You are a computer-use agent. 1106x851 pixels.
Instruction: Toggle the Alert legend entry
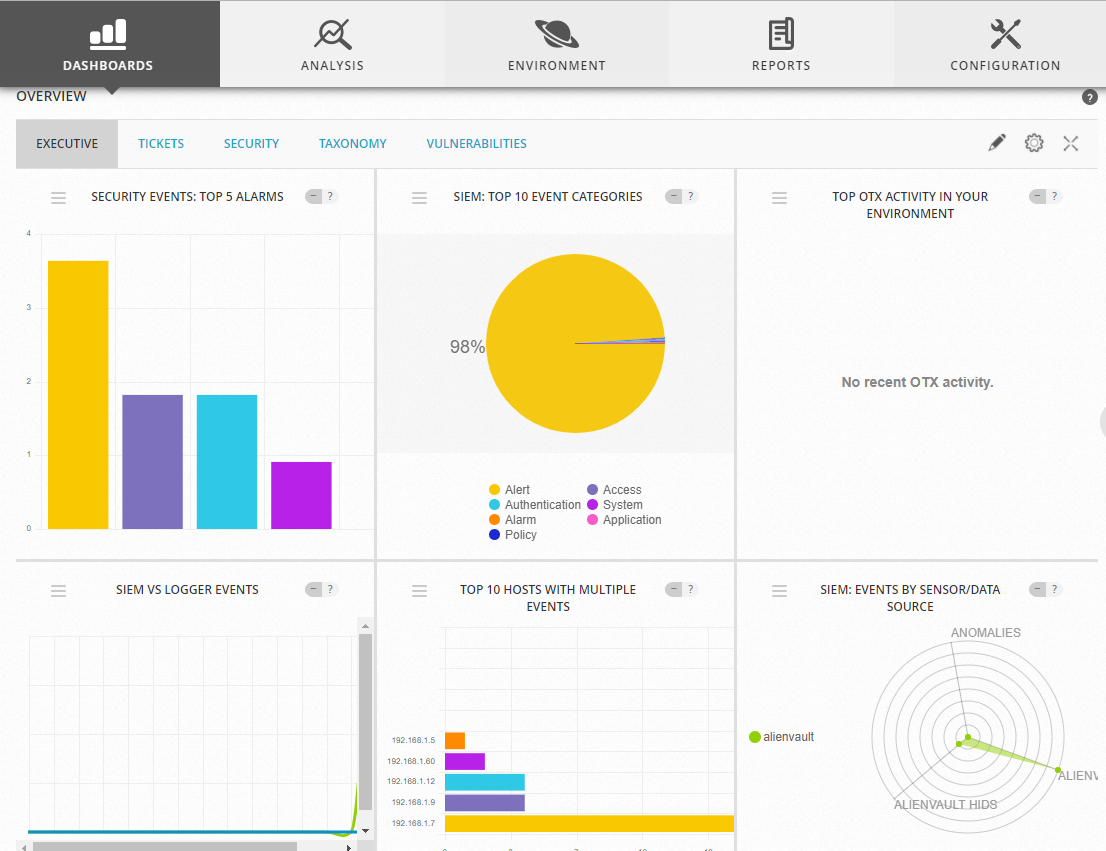[x=509, y=490]
